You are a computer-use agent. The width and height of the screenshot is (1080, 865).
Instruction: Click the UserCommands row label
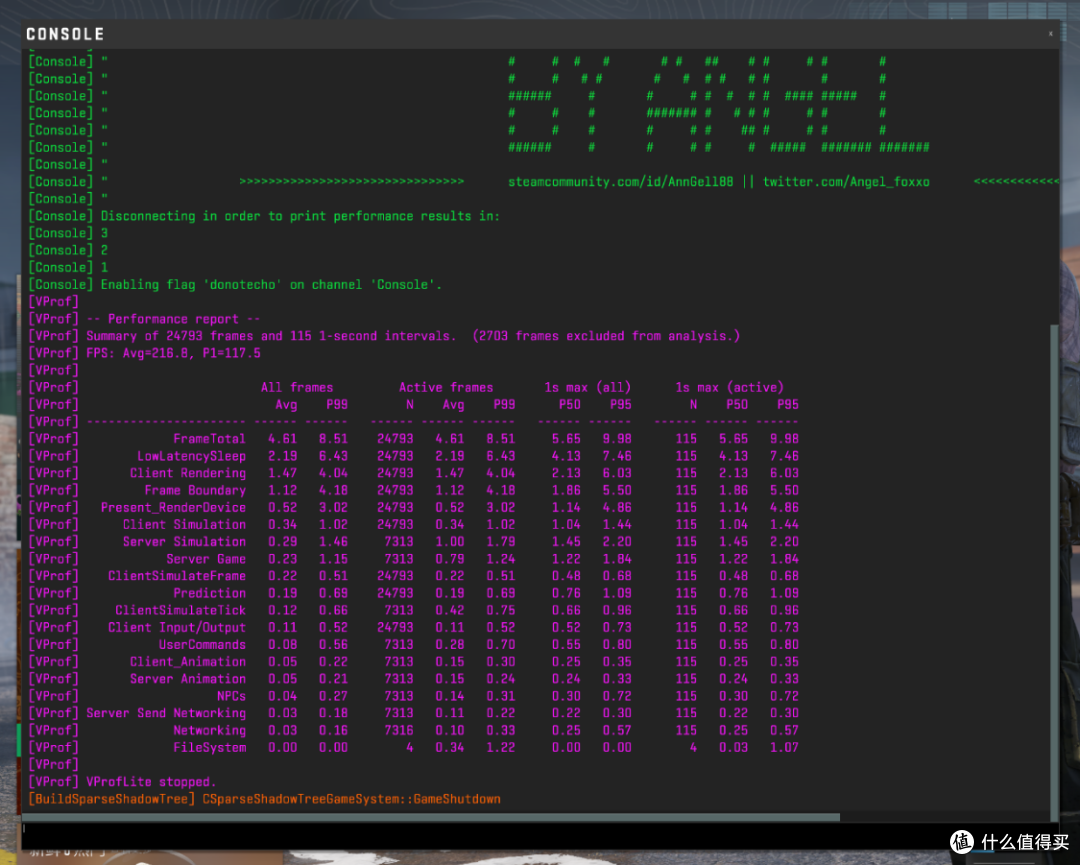point(202,645)
